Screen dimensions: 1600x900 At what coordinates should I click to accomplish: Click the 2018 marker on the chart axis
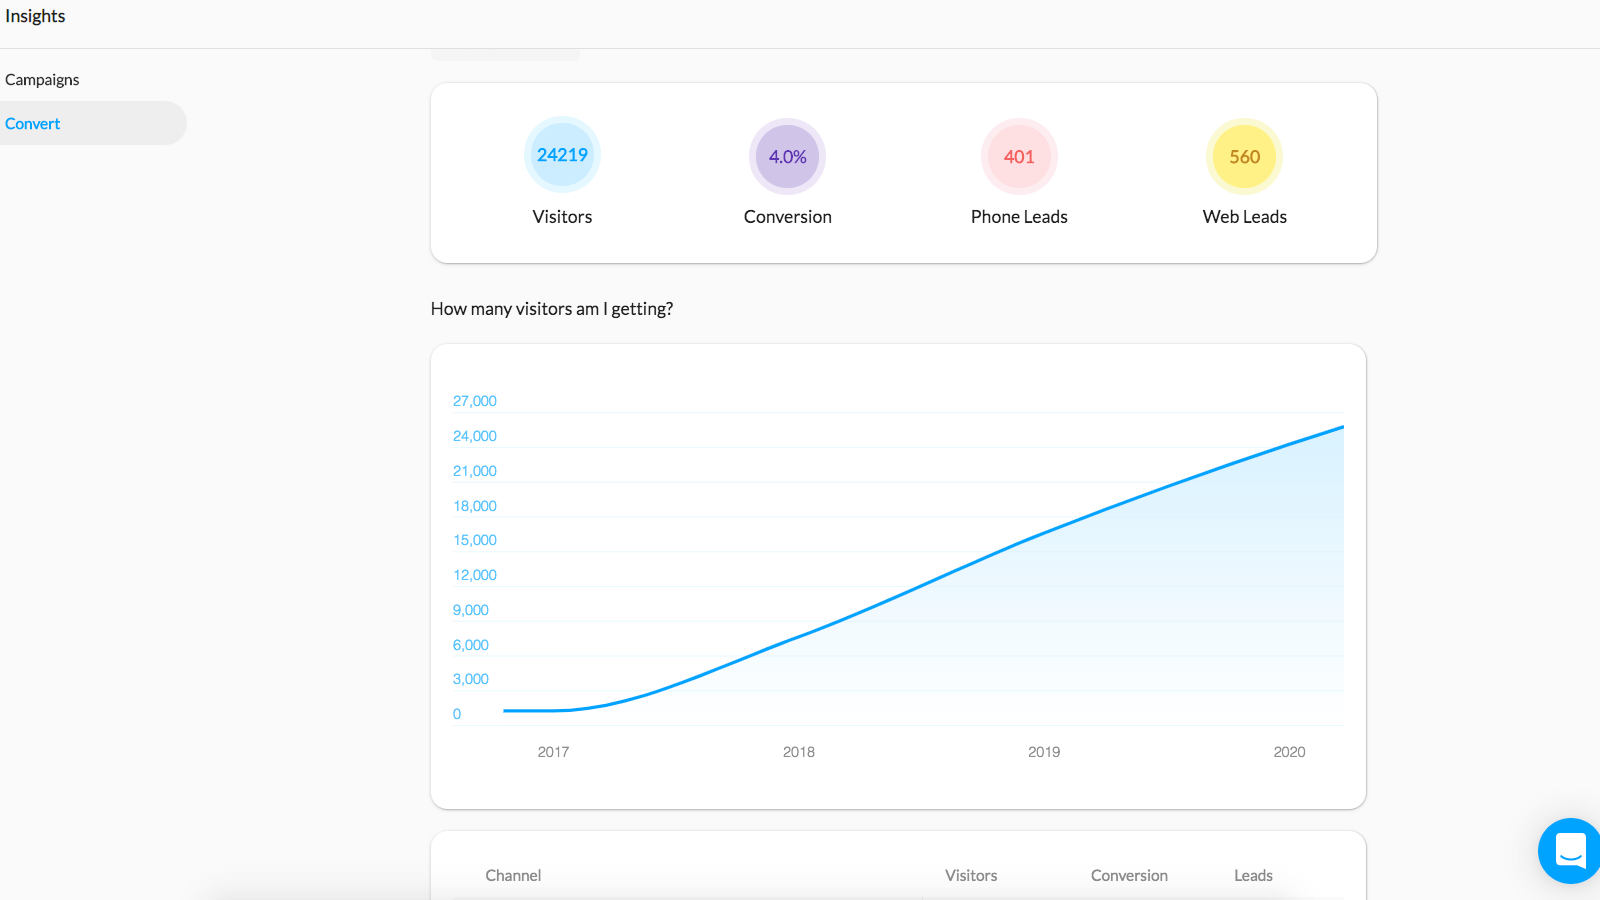click(798, 752)
